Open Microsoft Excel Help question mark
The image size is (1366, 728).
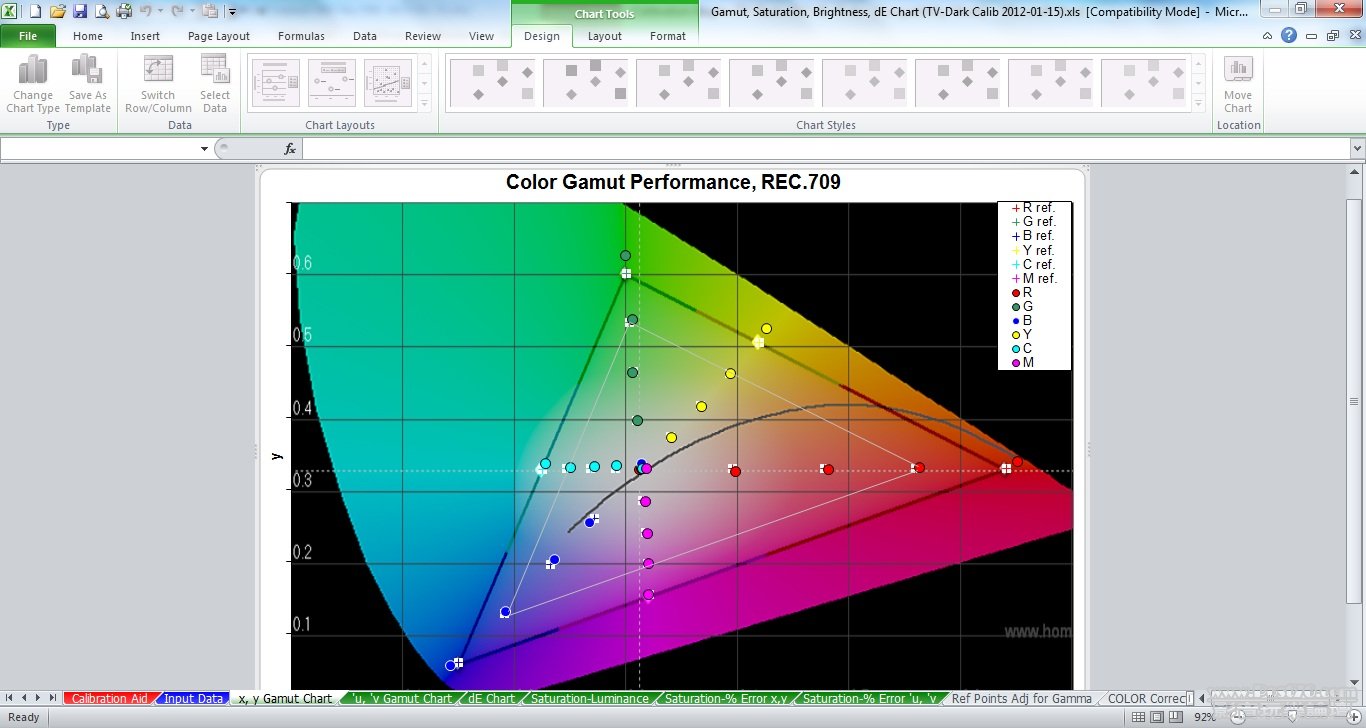1289,35
